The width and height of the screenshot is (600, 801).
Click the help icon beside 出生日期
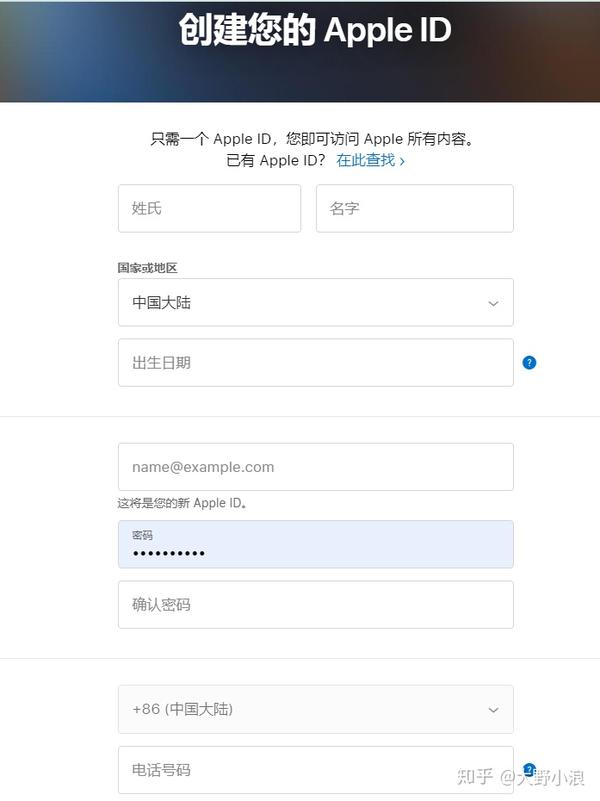(x=530, y=363)
